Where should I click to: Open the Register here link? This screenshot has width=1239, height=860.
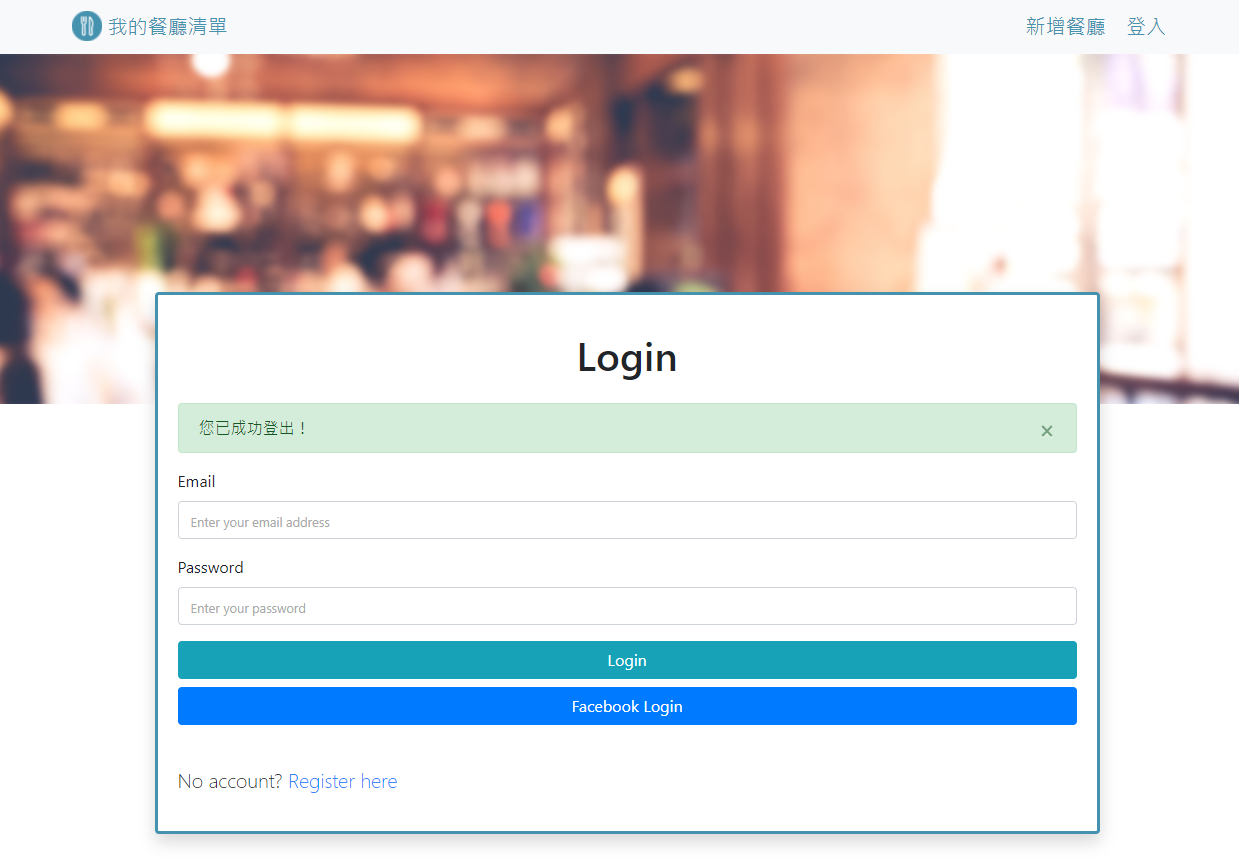tap(342, 781)
